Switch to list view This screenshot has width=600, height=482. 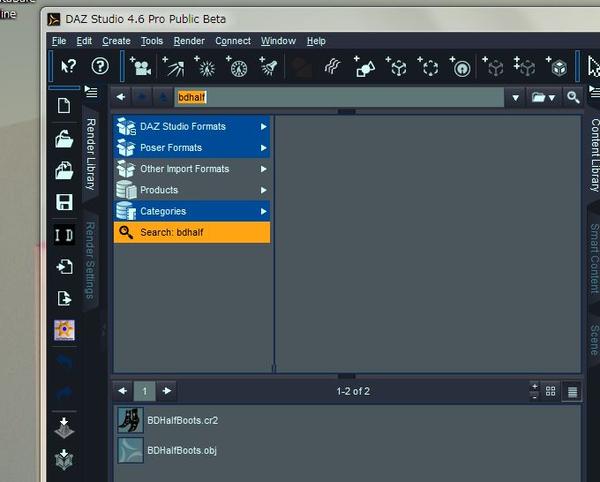(x=572, y=392)
